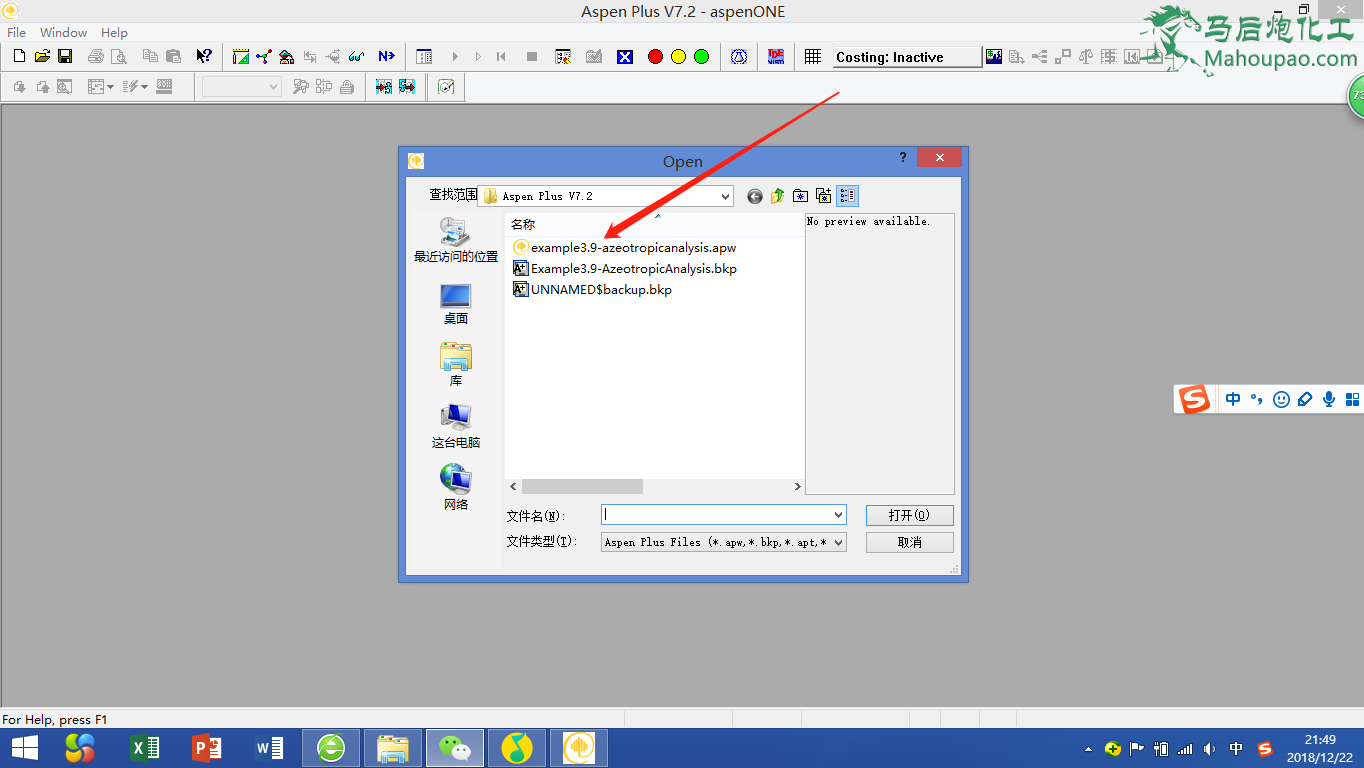Click the 取消 cancel button
This screenshot has width=1364, height=768.
pos(910,542)
